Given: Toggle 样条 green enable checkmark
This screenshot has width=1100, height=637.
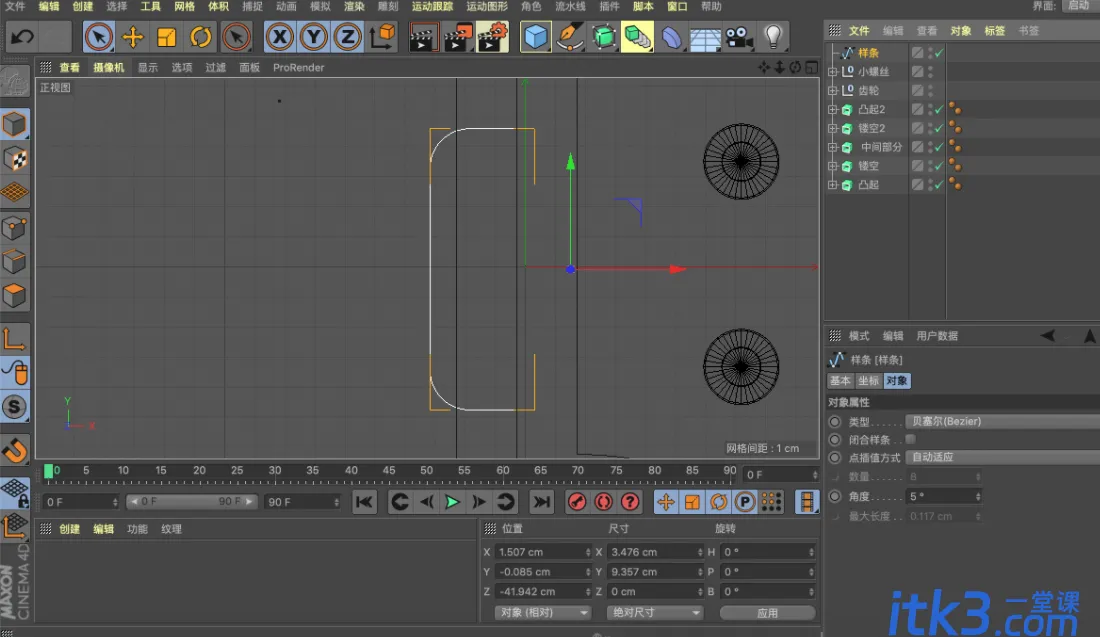Looking at the screenshot, I should coord(939,53).
